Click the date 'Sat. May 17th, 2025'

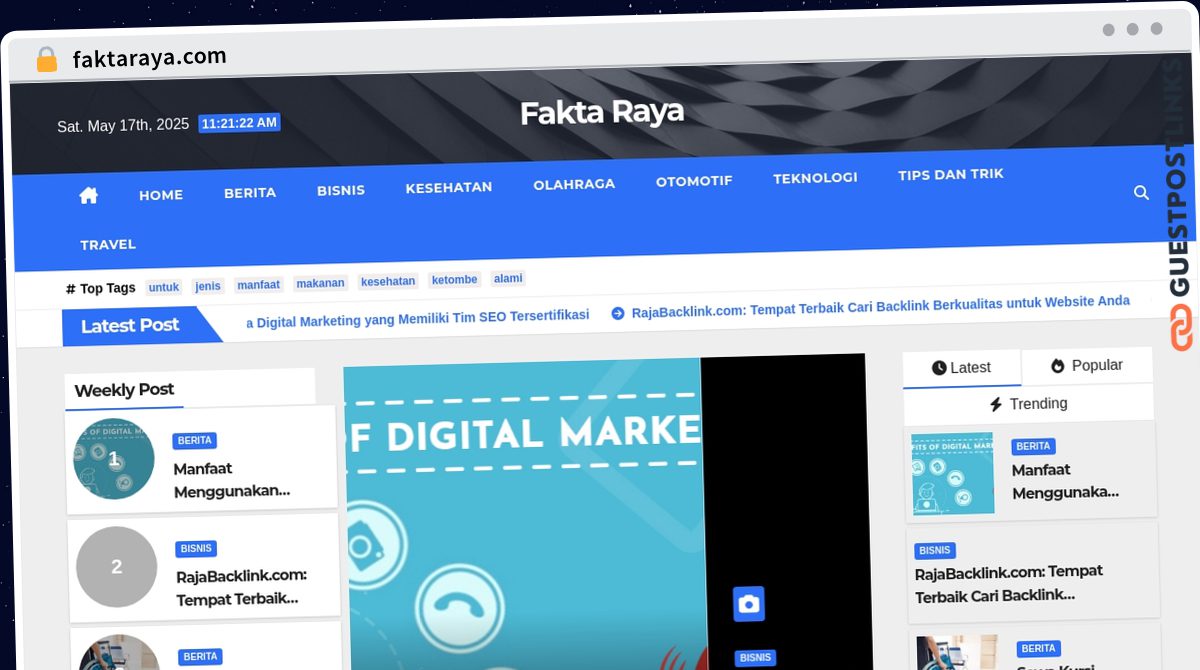123,126
